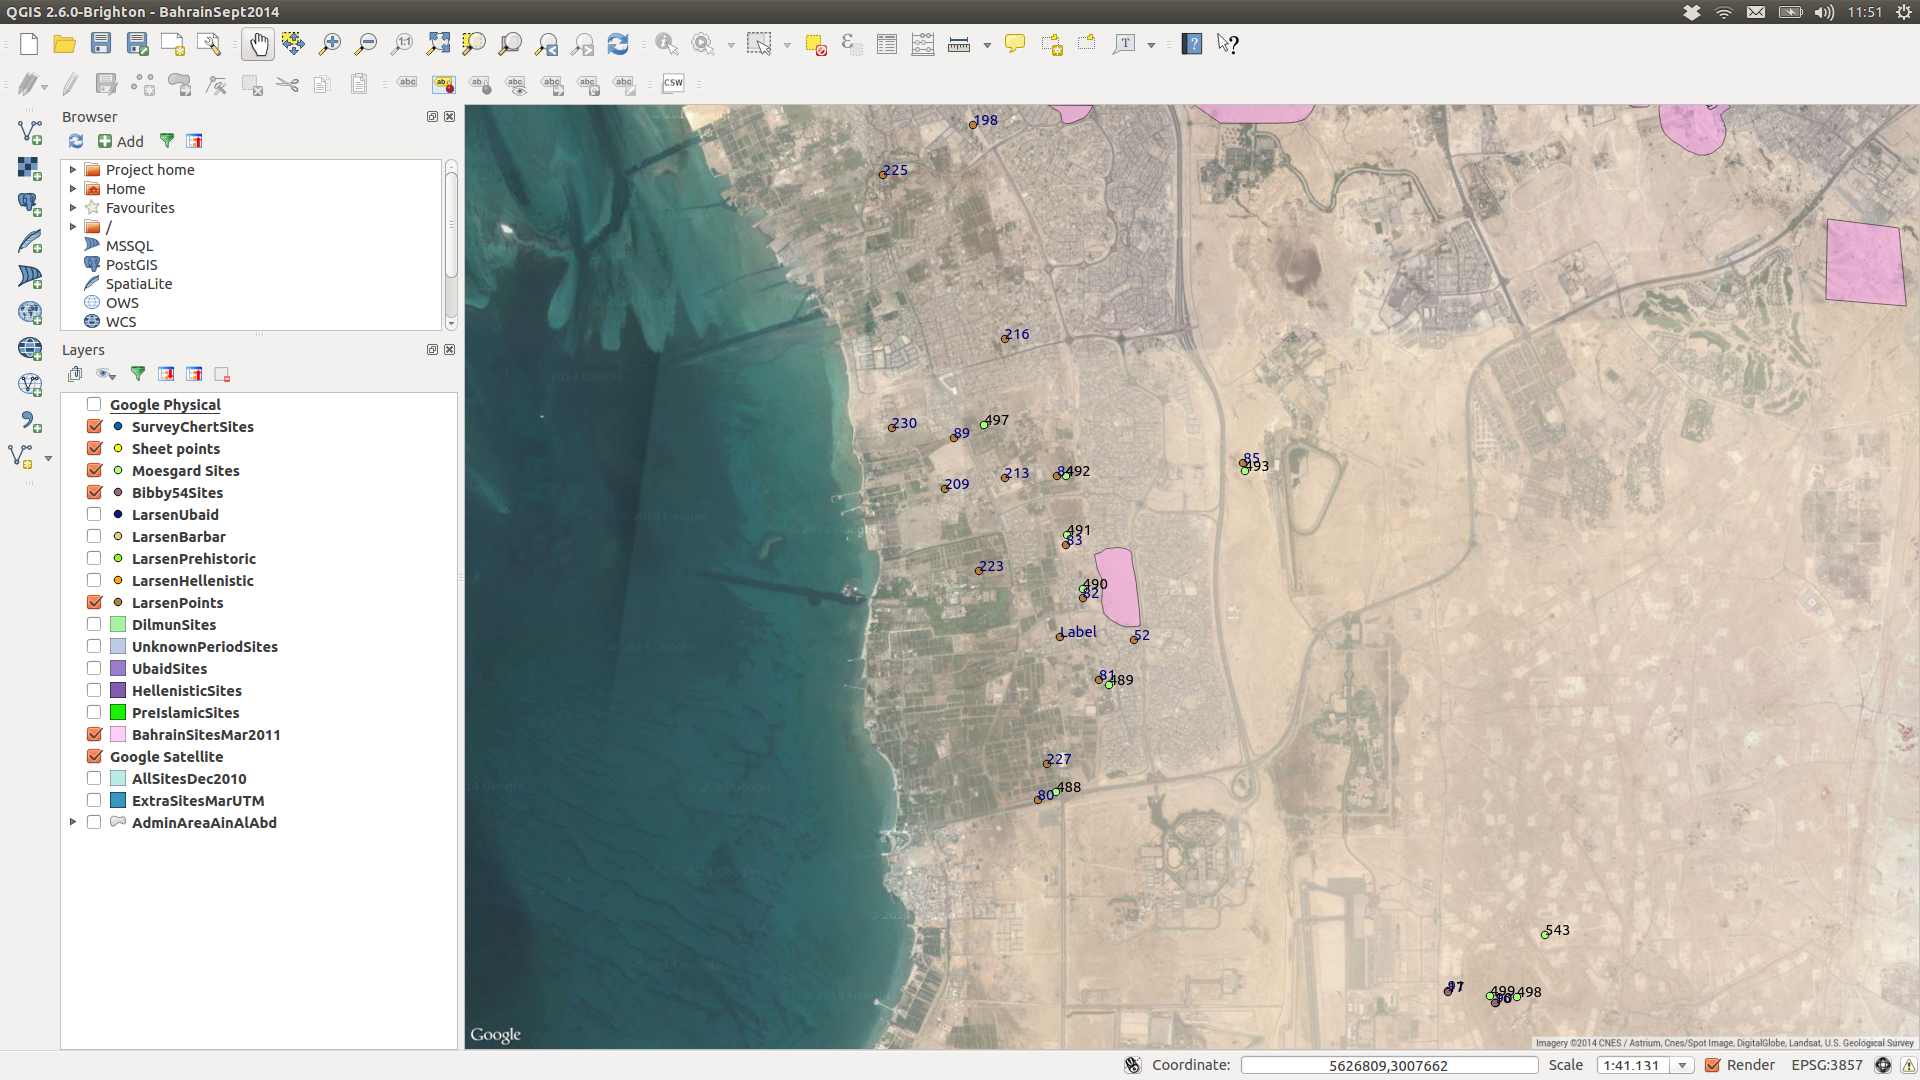Select the LarsenPoints layer
This screenshot has height=1080, width=1920.
point(177,602)
